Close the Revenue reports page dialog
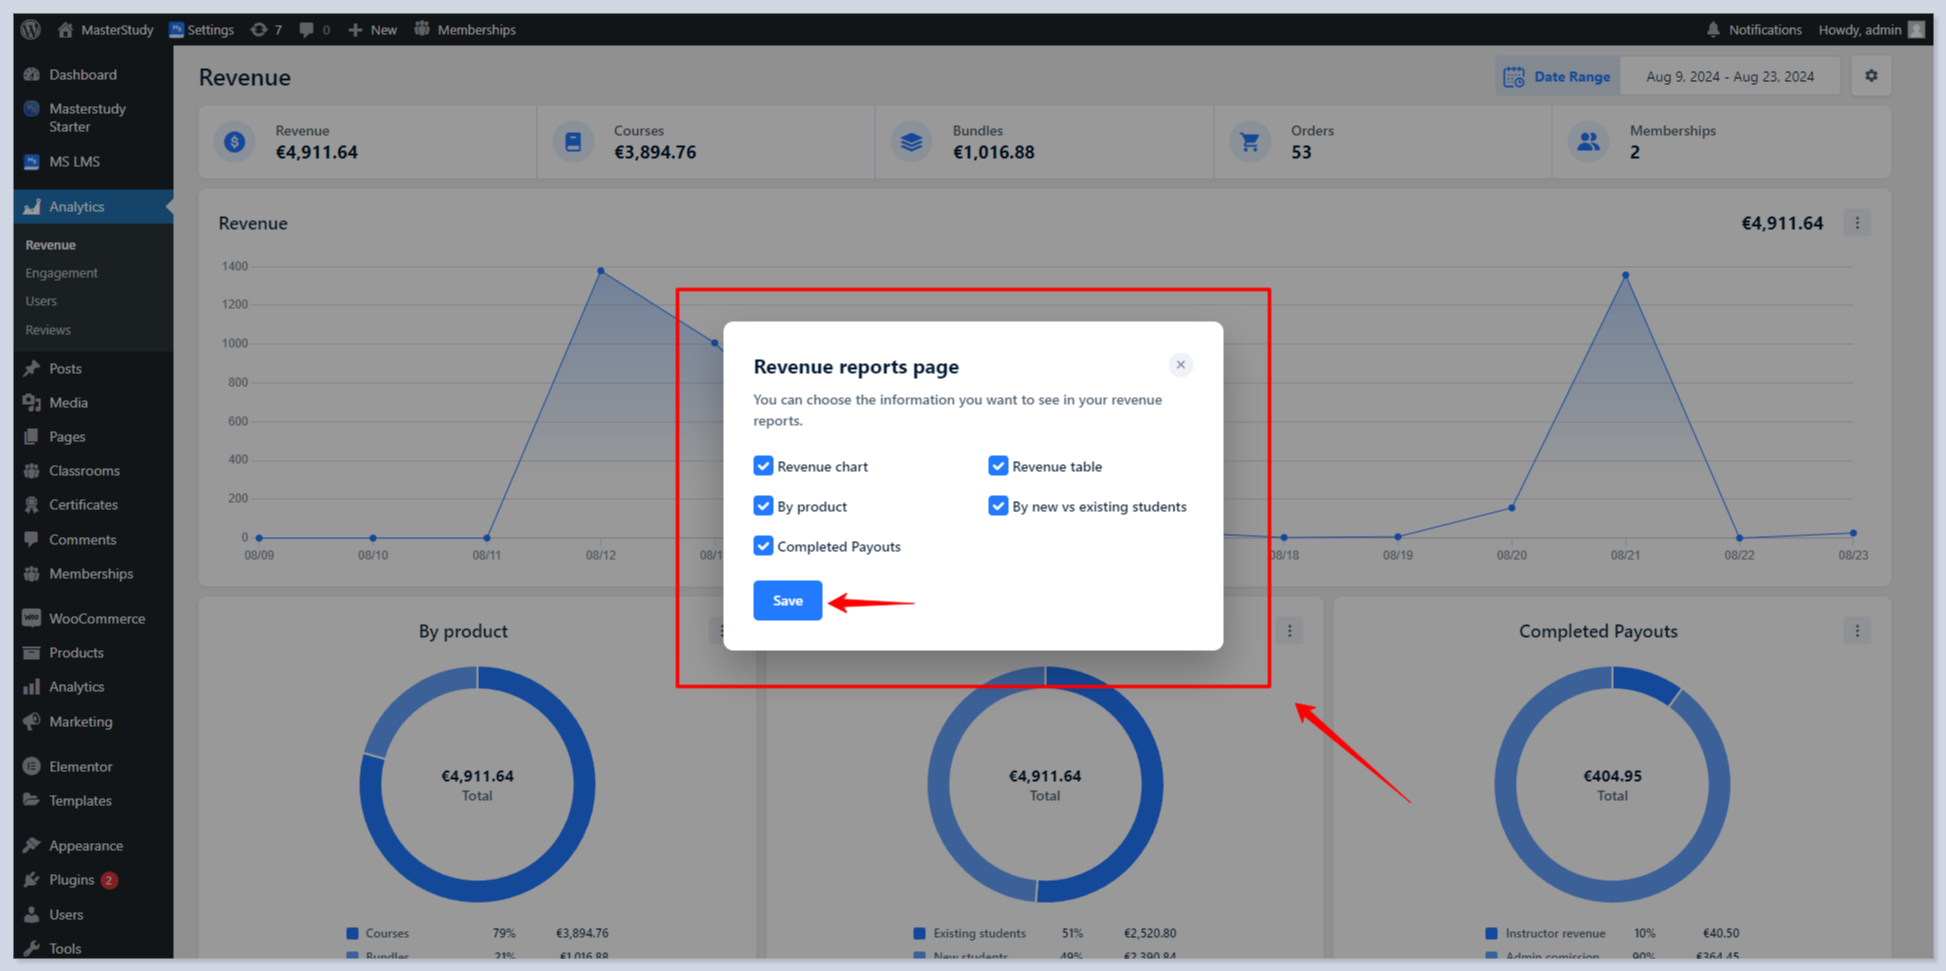Image resolution: width=1946 pixels, height=971 pixels. coord(1180,365)
